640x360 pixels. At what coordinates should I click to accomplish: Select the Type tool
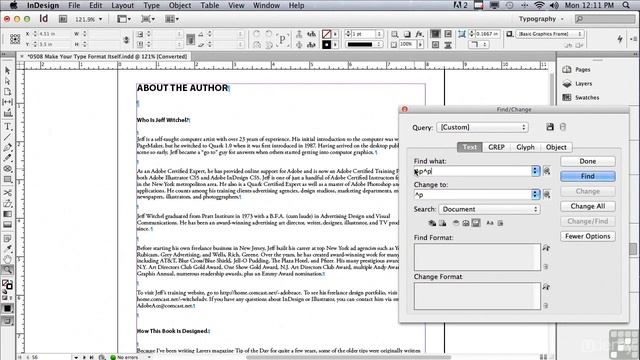click(7, 127)
